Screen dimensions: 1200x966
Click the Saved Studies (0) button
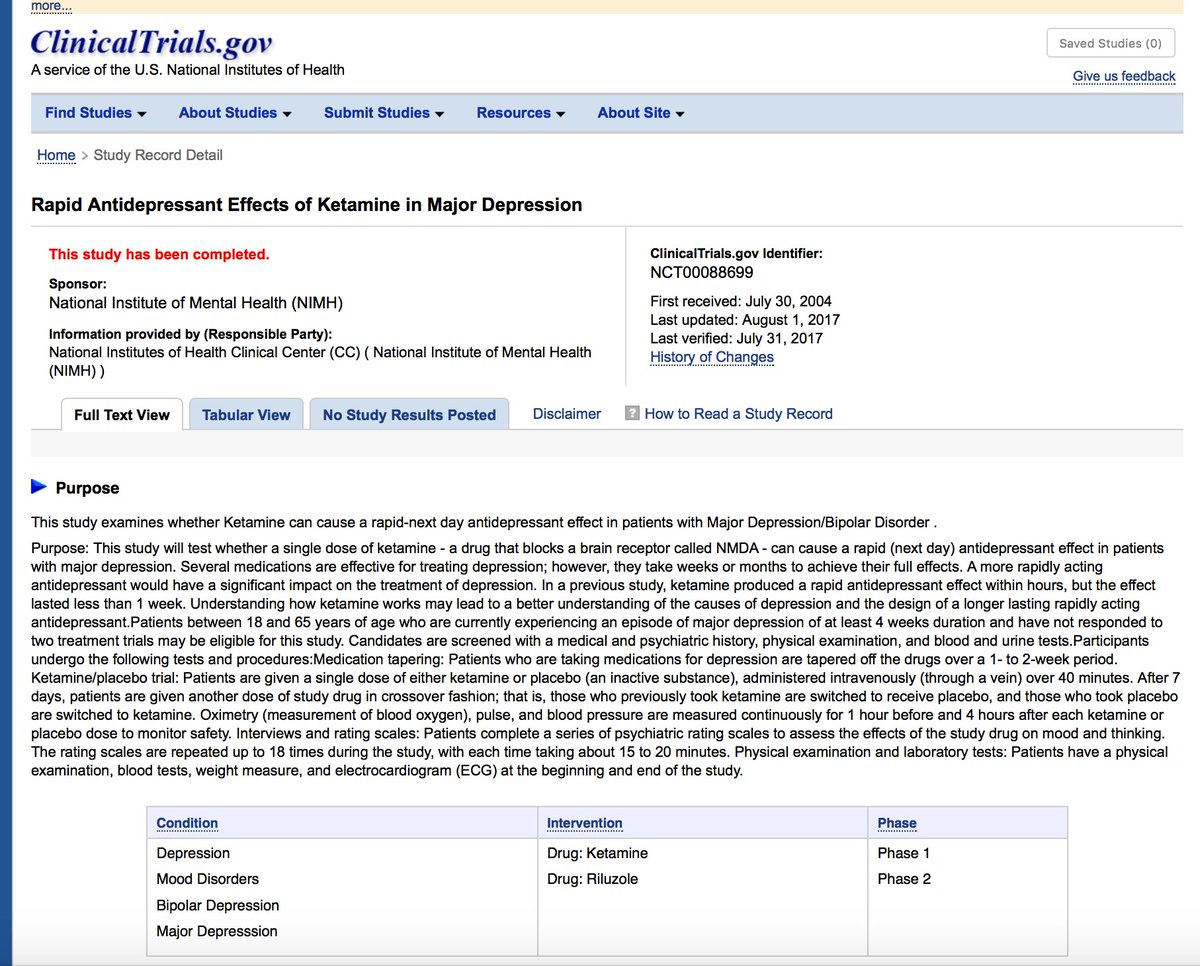1110,44
